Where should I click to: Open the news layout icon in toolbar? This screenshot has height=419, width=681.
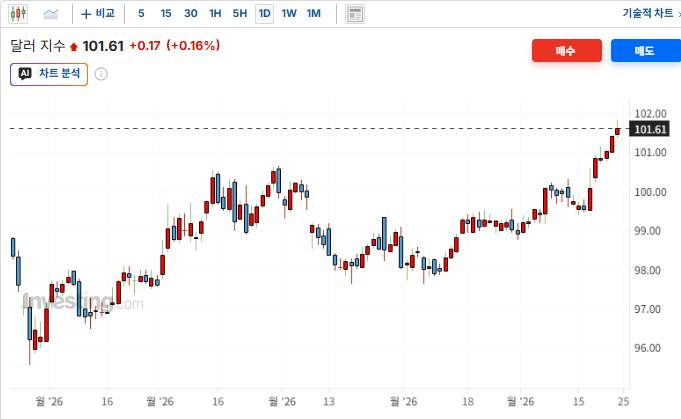click(355, 14)
